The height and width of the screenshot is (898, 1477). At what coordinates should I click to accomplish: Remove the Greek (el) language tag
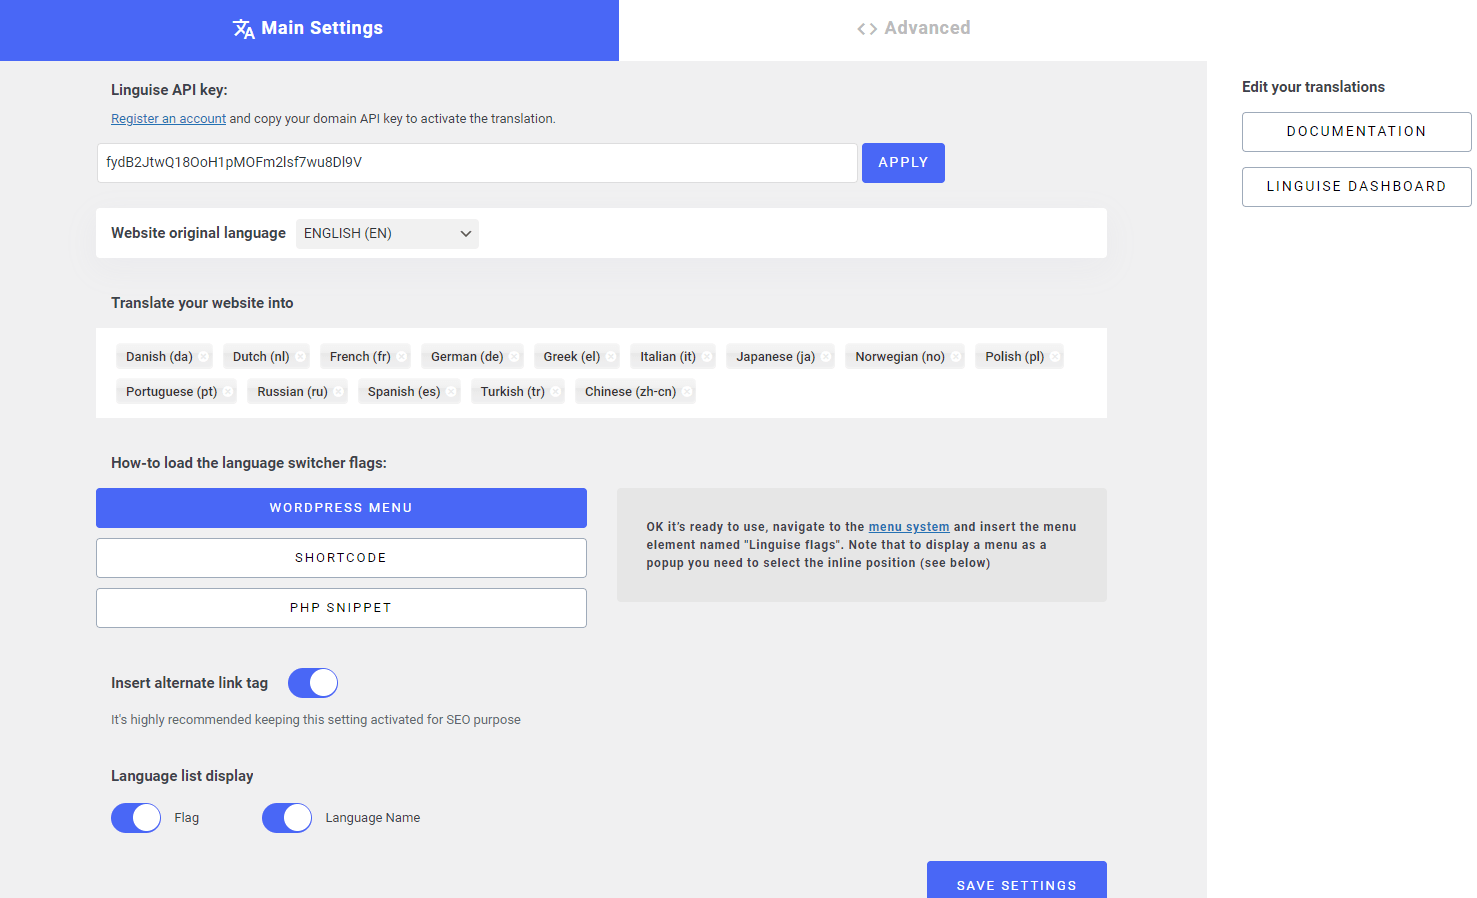(x=611, y=357)
